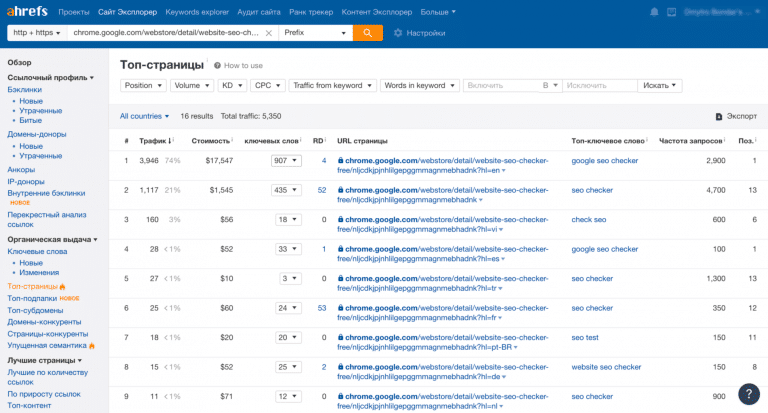The width and height of the screenshot is (768, 413).
Task: Open the Искать search scope dropdown
Action: click(x=659, y=85)
